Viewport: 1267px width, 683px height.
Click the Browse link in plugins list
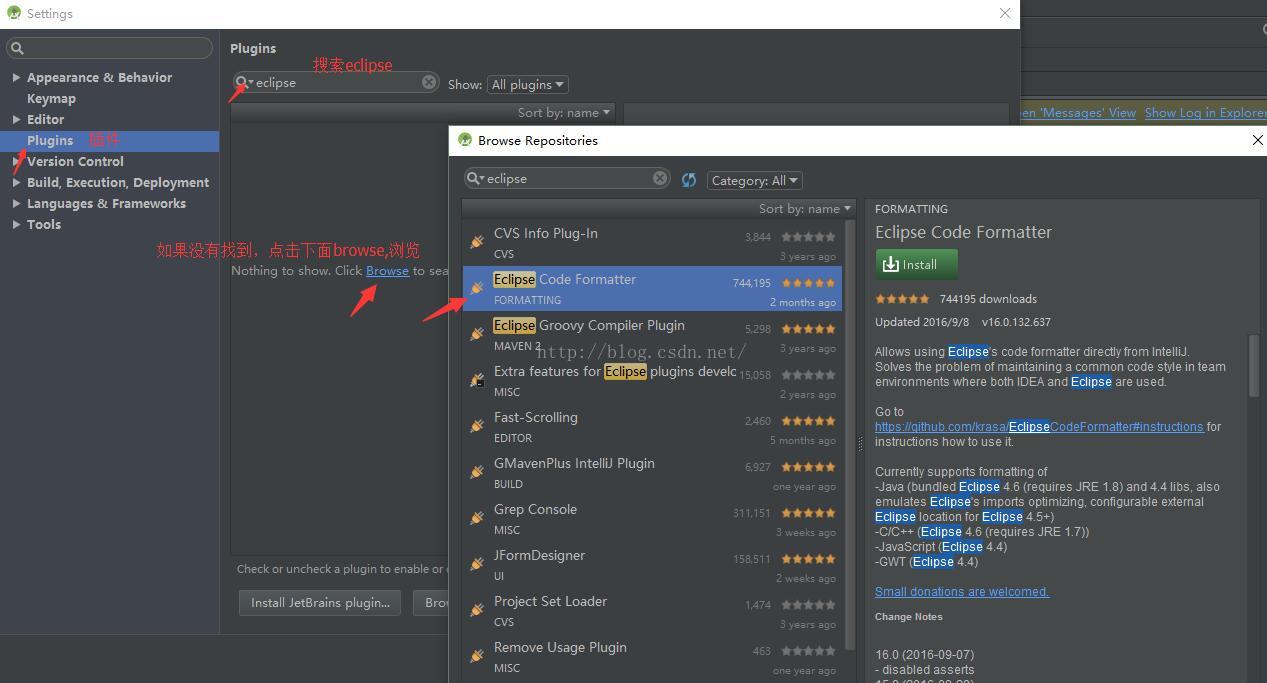387,271
